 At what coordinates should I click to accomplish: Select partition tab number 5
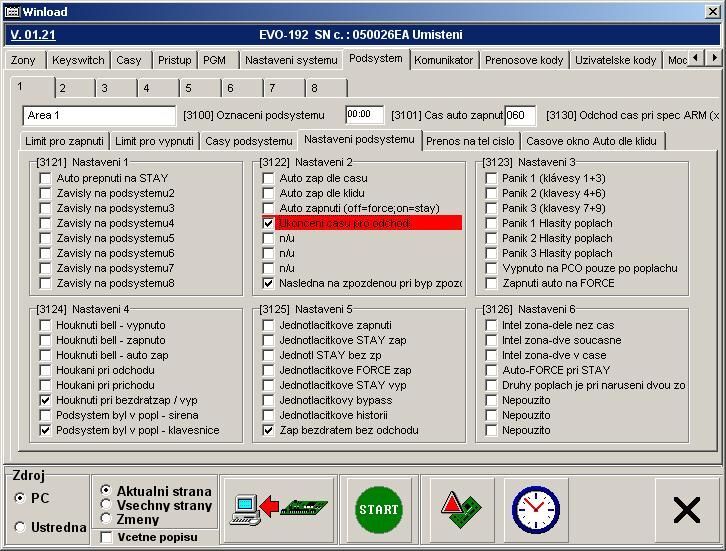pos(187,88)
